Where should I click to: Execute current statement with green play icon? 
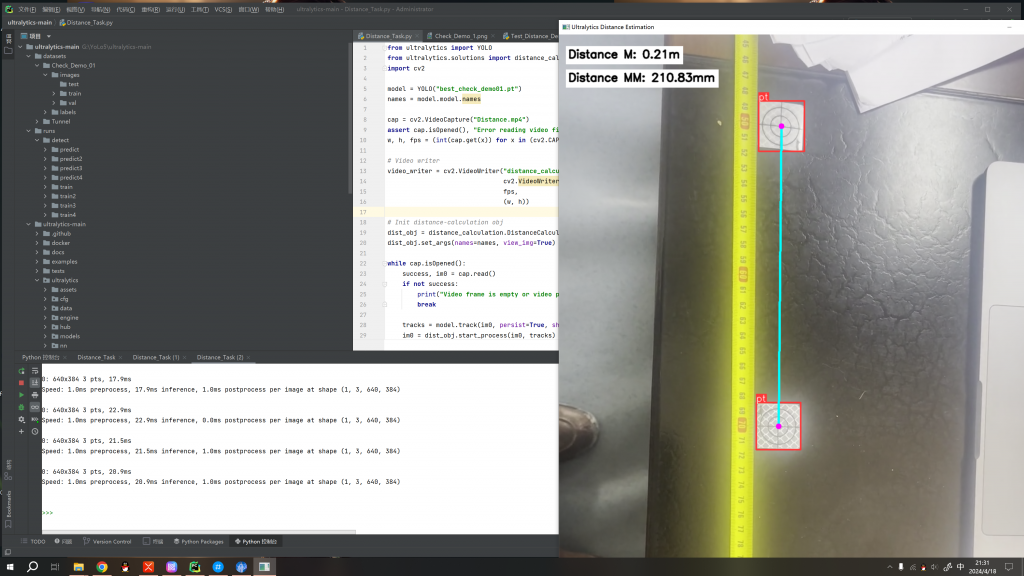pos(21,395)
